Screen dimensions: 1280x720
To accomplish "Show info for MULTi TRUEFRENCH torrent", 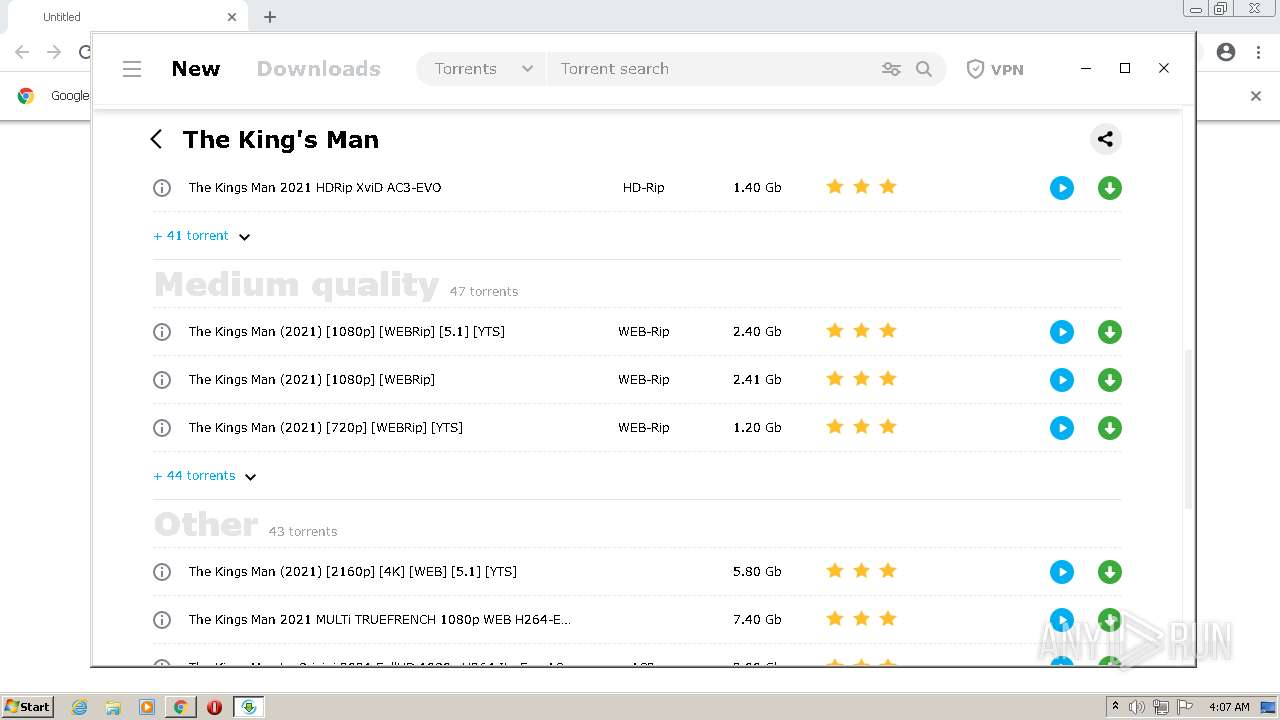I will point(162,620).
